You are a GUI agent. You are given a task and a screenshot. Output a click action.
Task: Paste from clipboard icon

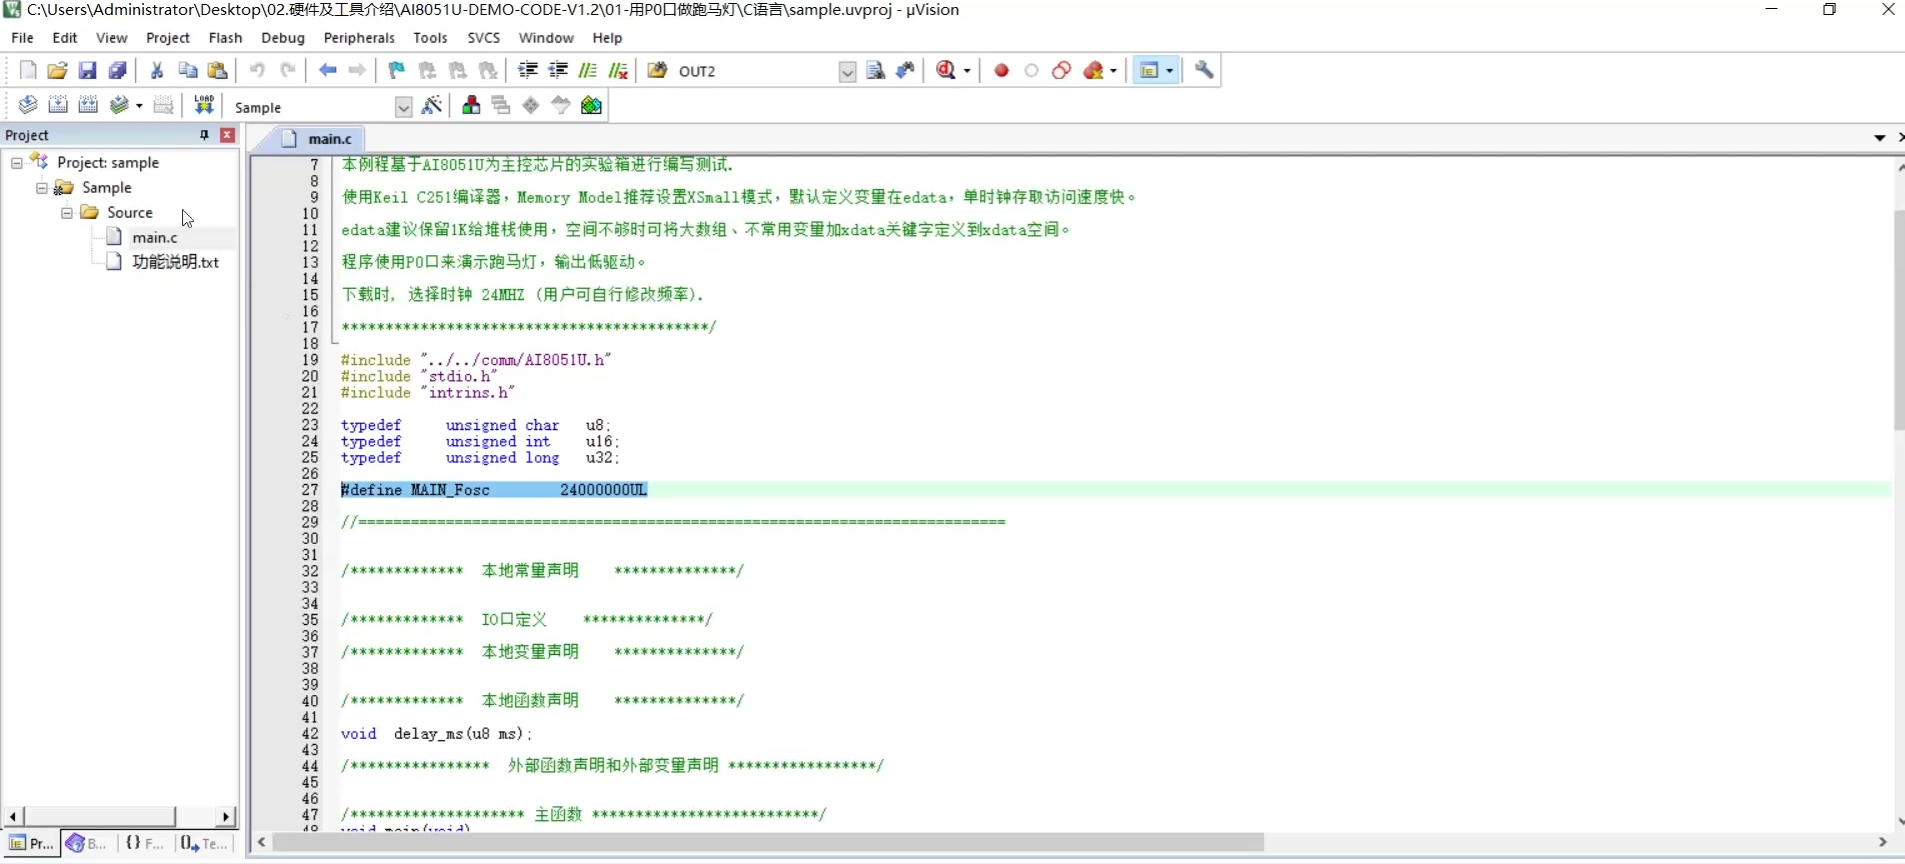coord(217,70)
